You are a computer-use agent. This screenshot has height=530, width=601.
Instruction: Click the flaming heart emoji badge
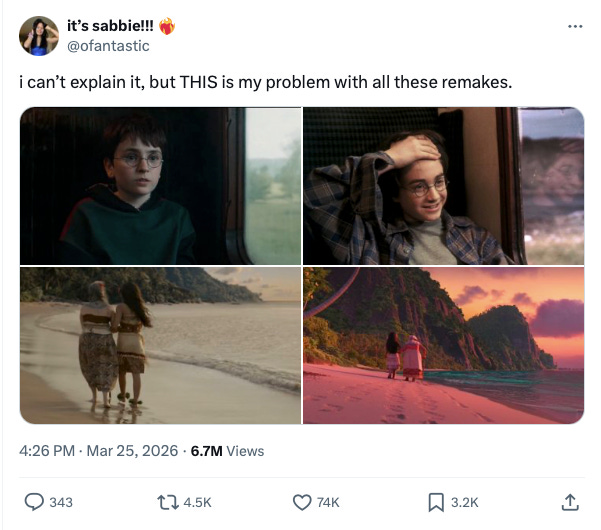[x=167, y=26]
